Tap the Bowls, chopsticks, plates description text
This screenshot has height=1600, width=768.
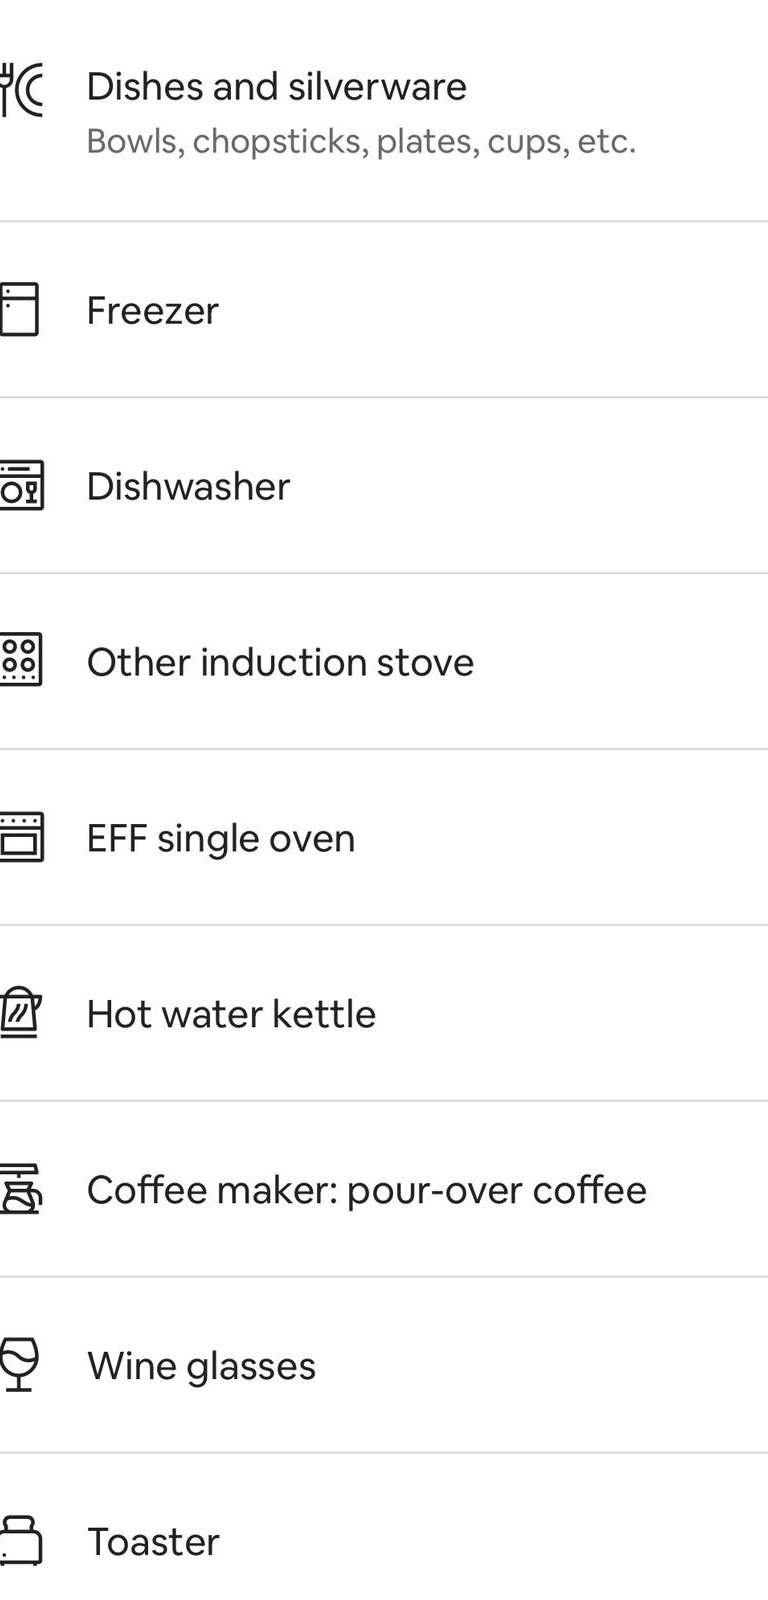coord(360,141)
